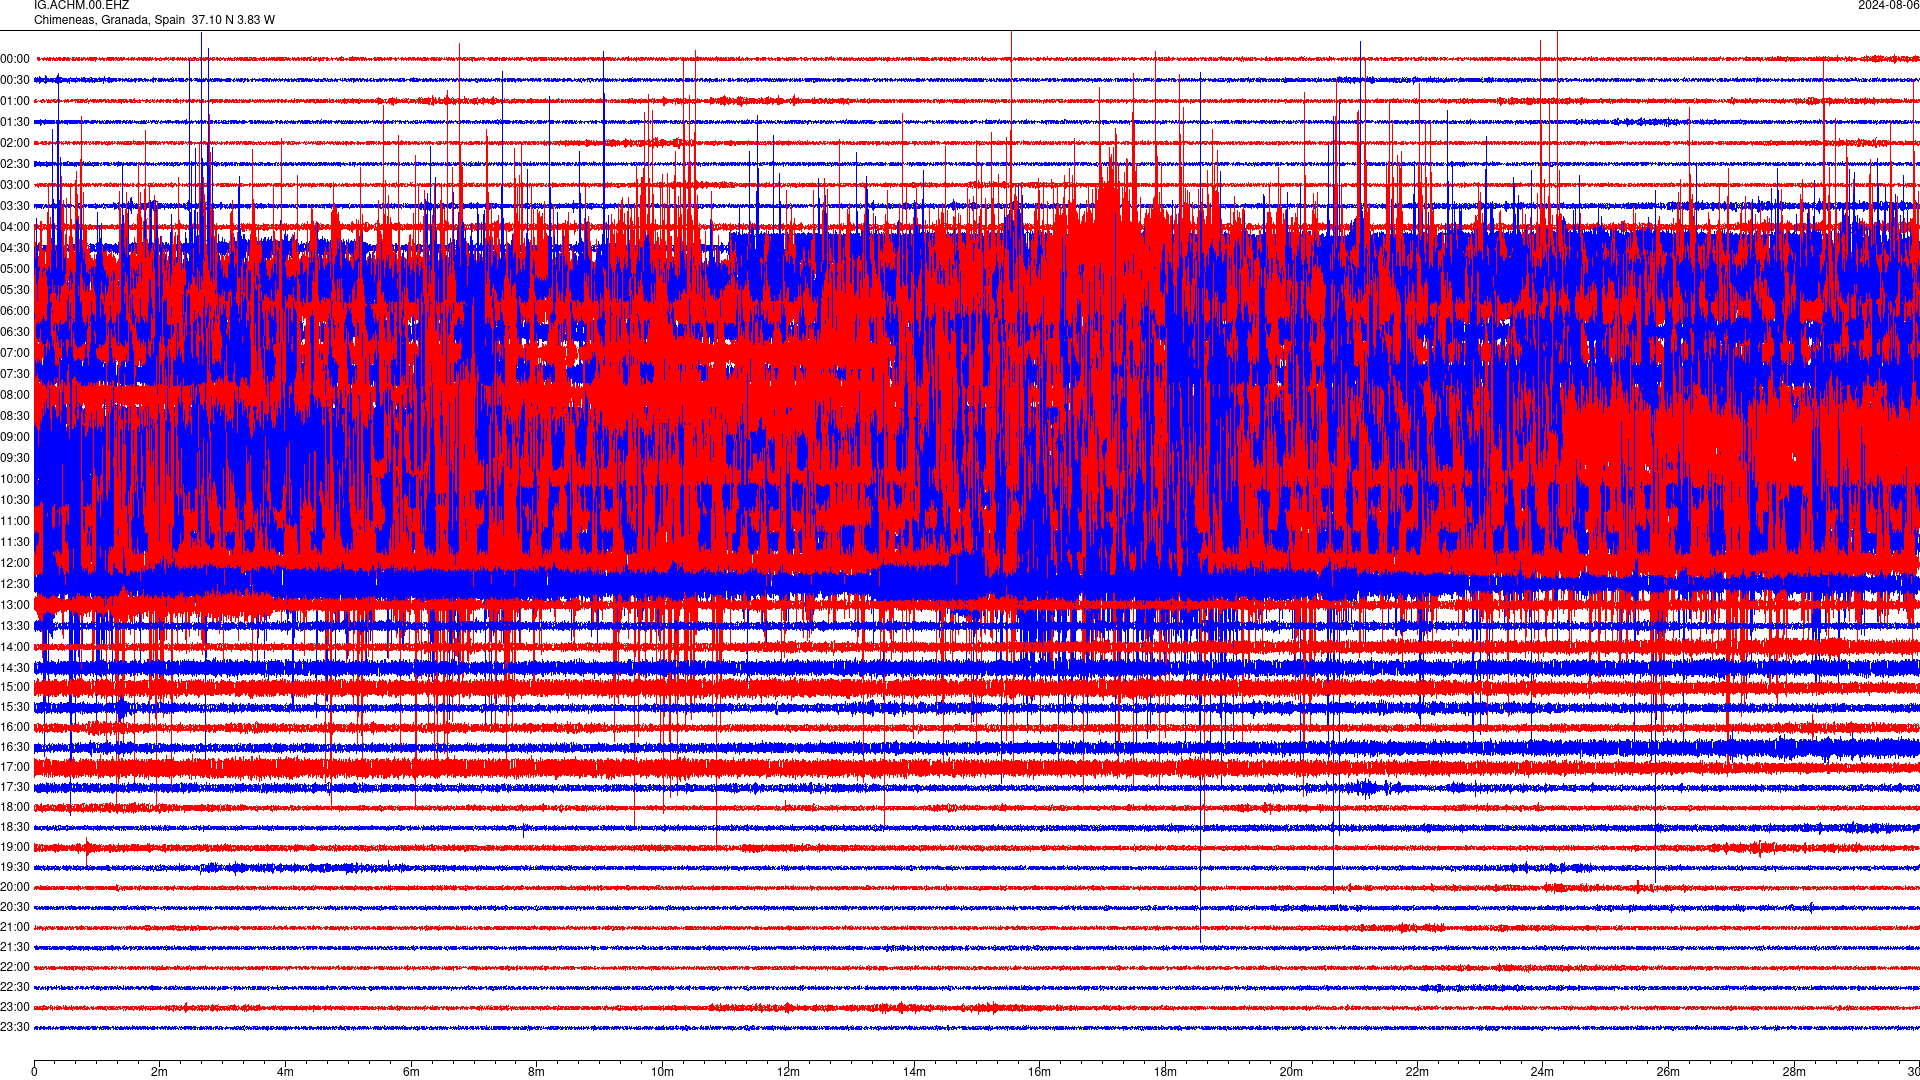Select the 02:00 trace time label
Screen dimensions: 1920x1080
click(x=15, y=143)
